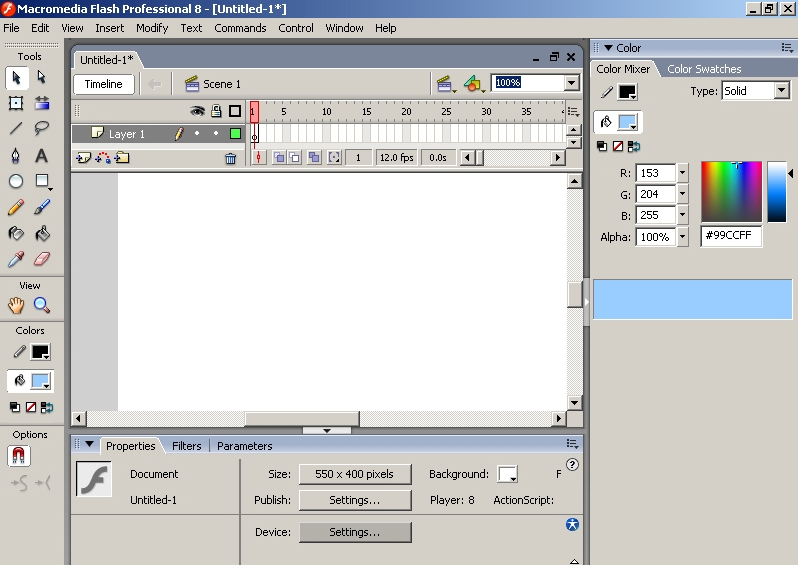
Task: Select the Gradient Transform tool
Action: (42, 103)
